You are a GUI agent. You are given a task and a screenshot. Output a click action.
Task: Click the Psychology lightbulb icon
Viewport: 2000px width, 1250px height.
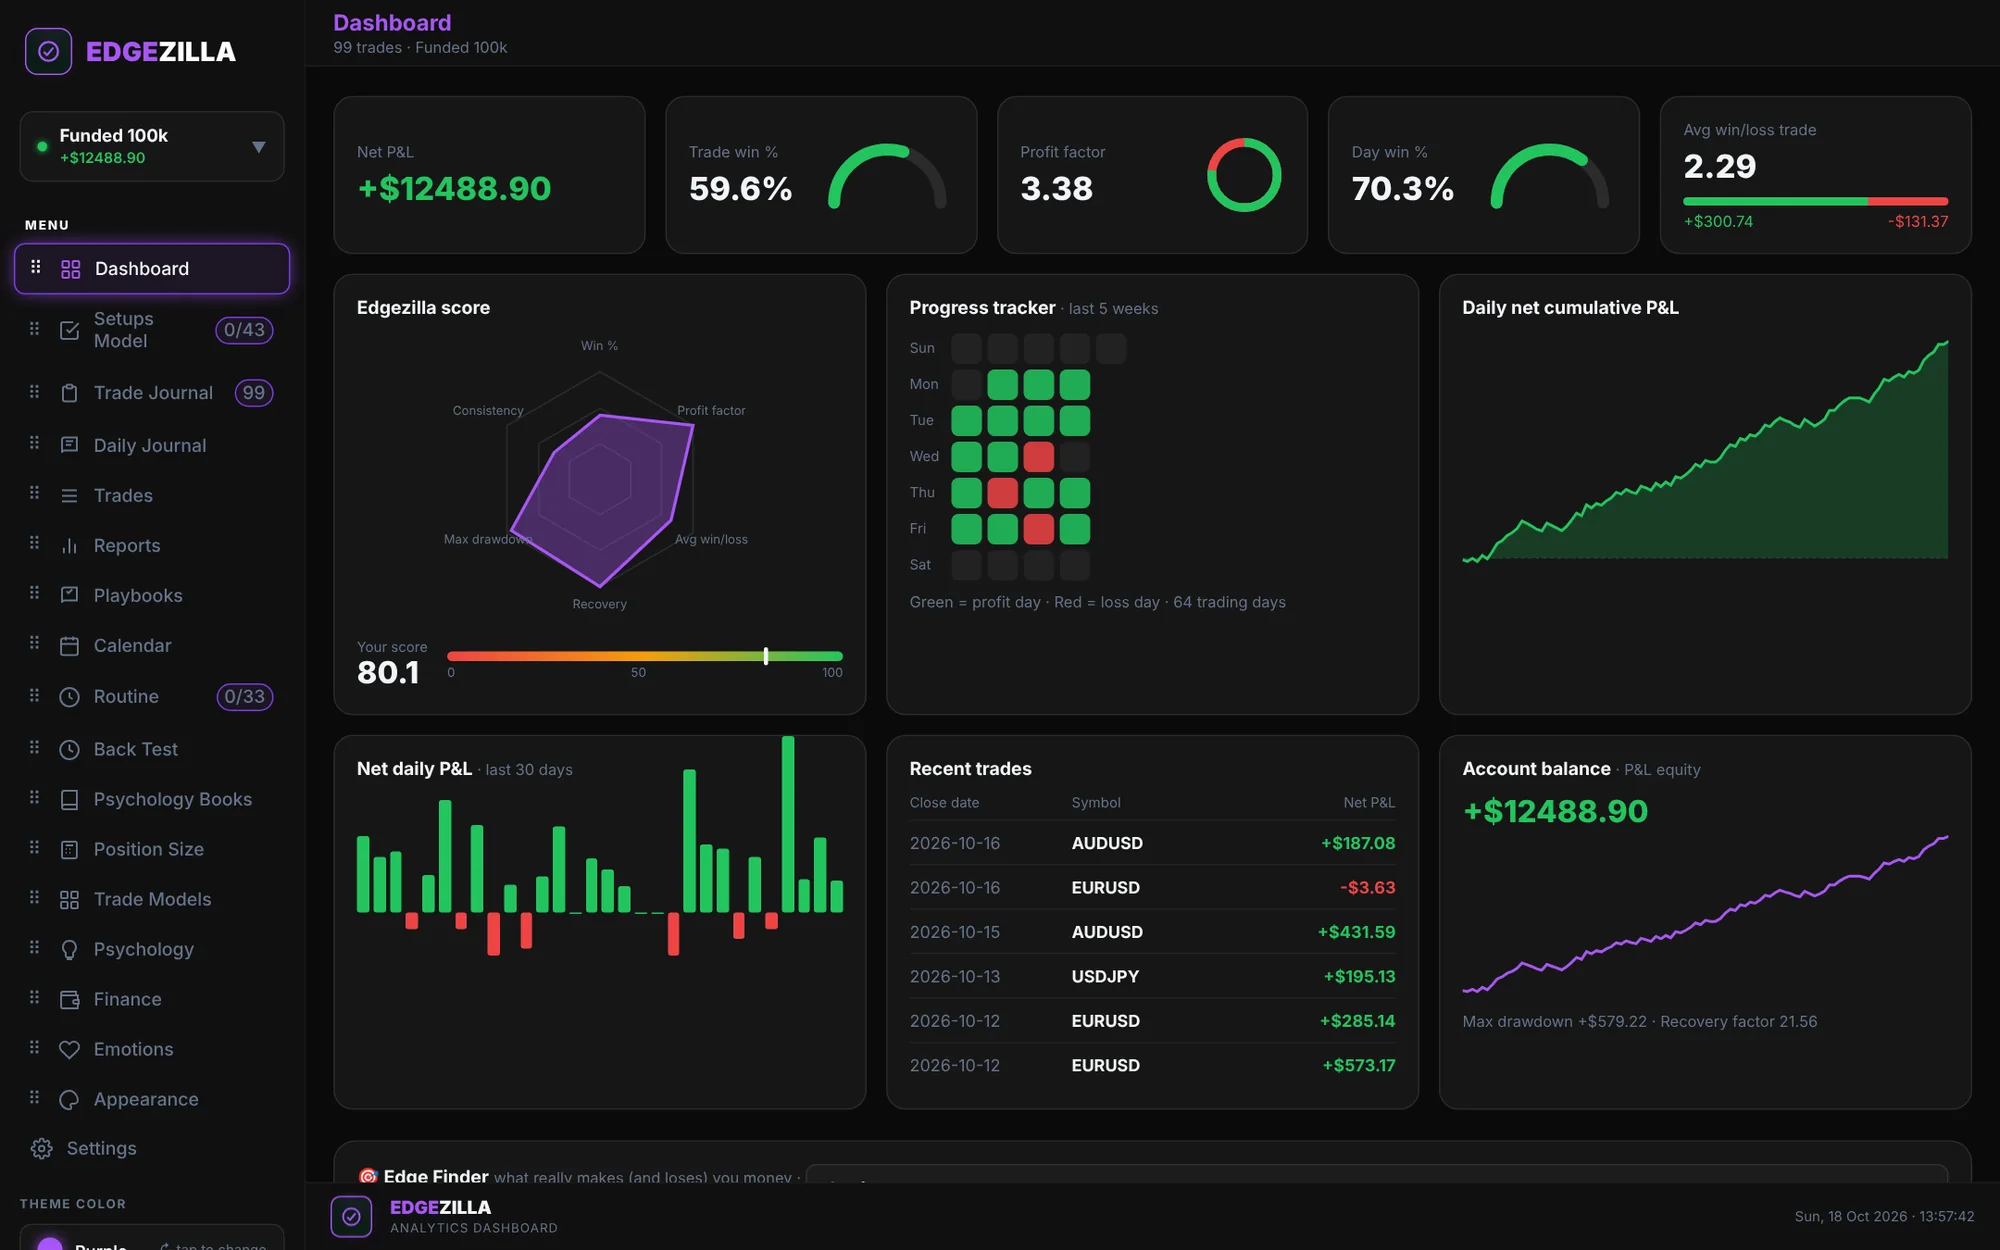point(69,950)
